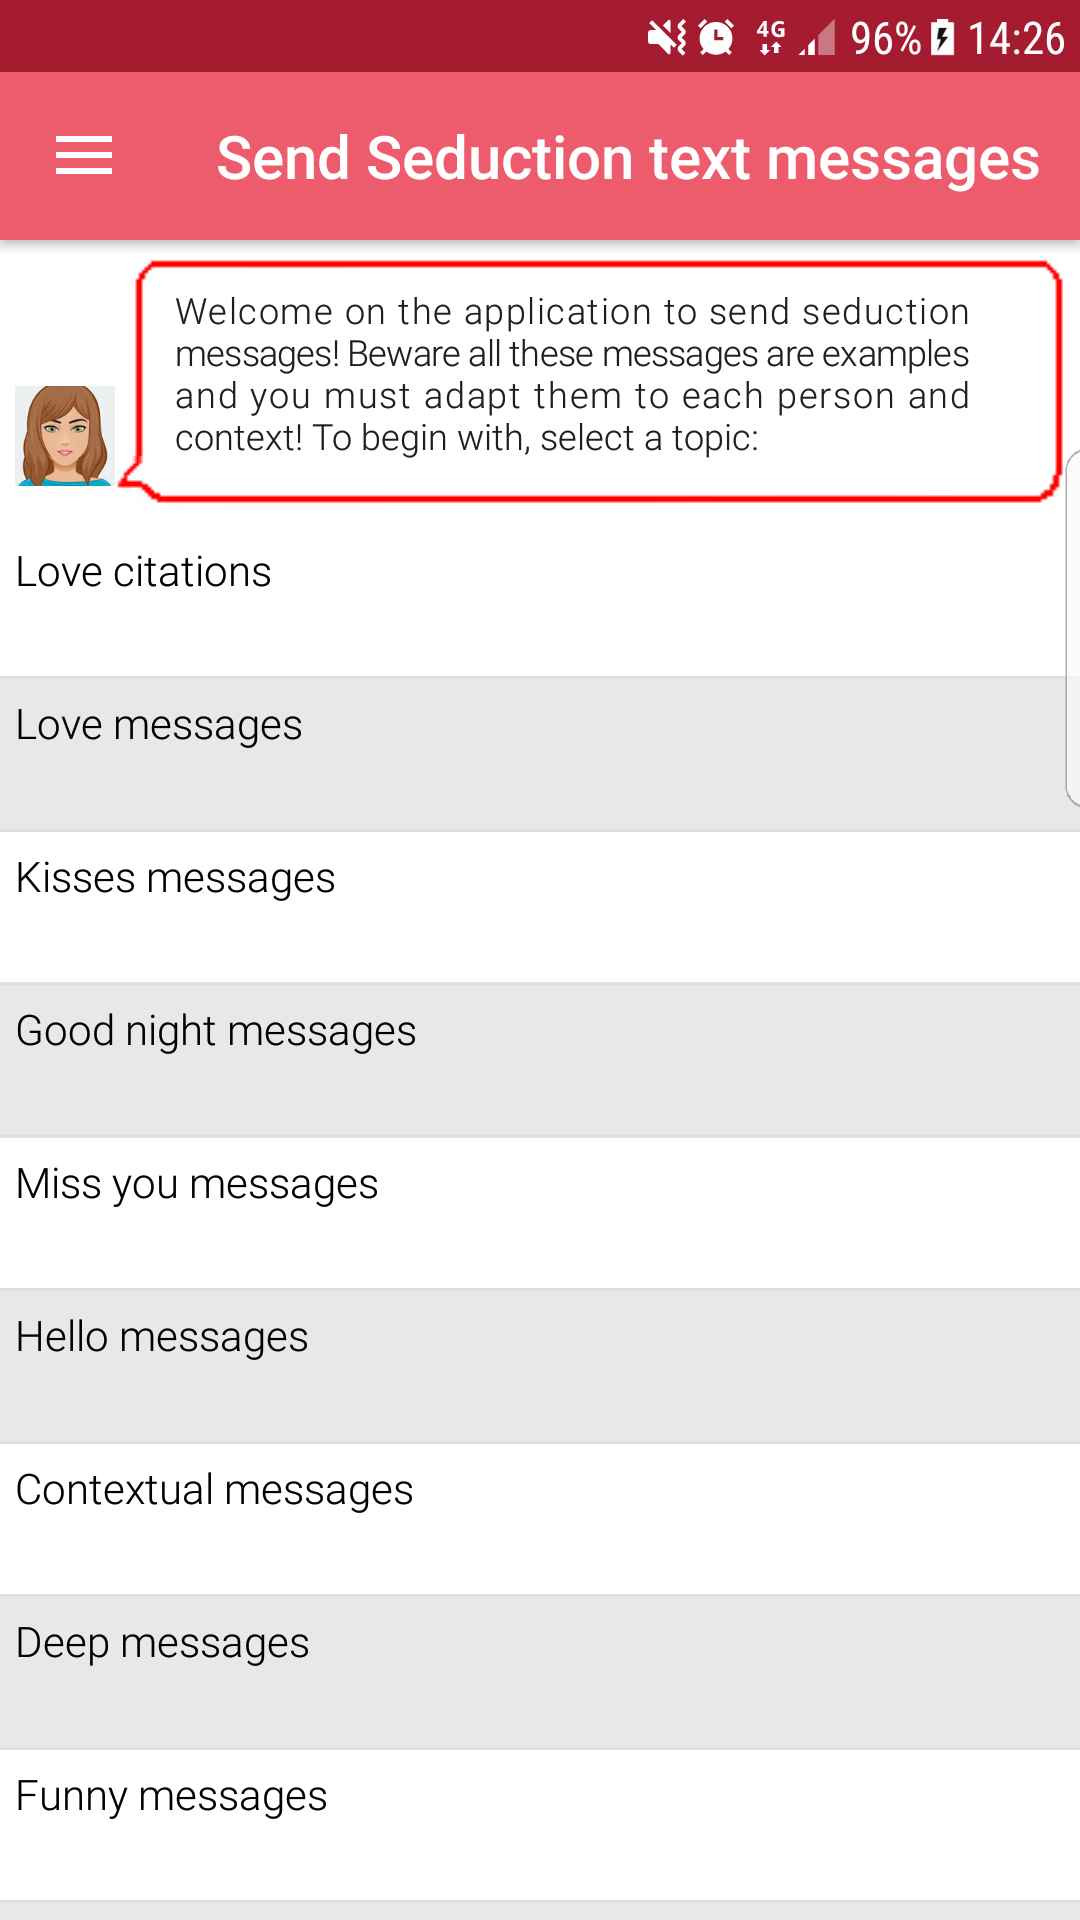Choose Kisses messages from the list
The height and width of the screenshot is (1920, 1080).
pos(540,907)
